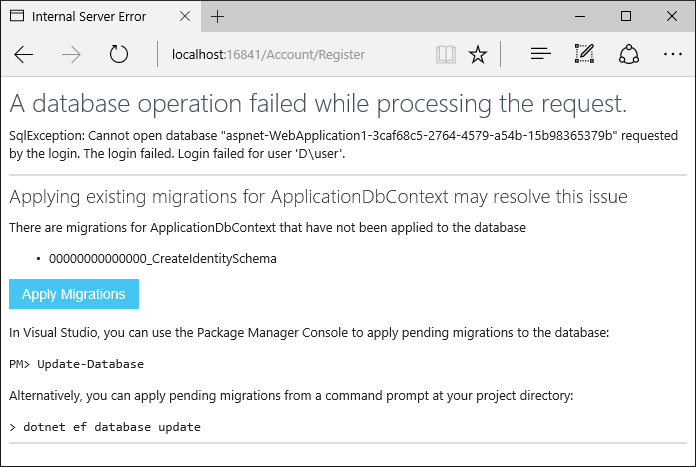Open the Share icon

(x=629, y=54)
